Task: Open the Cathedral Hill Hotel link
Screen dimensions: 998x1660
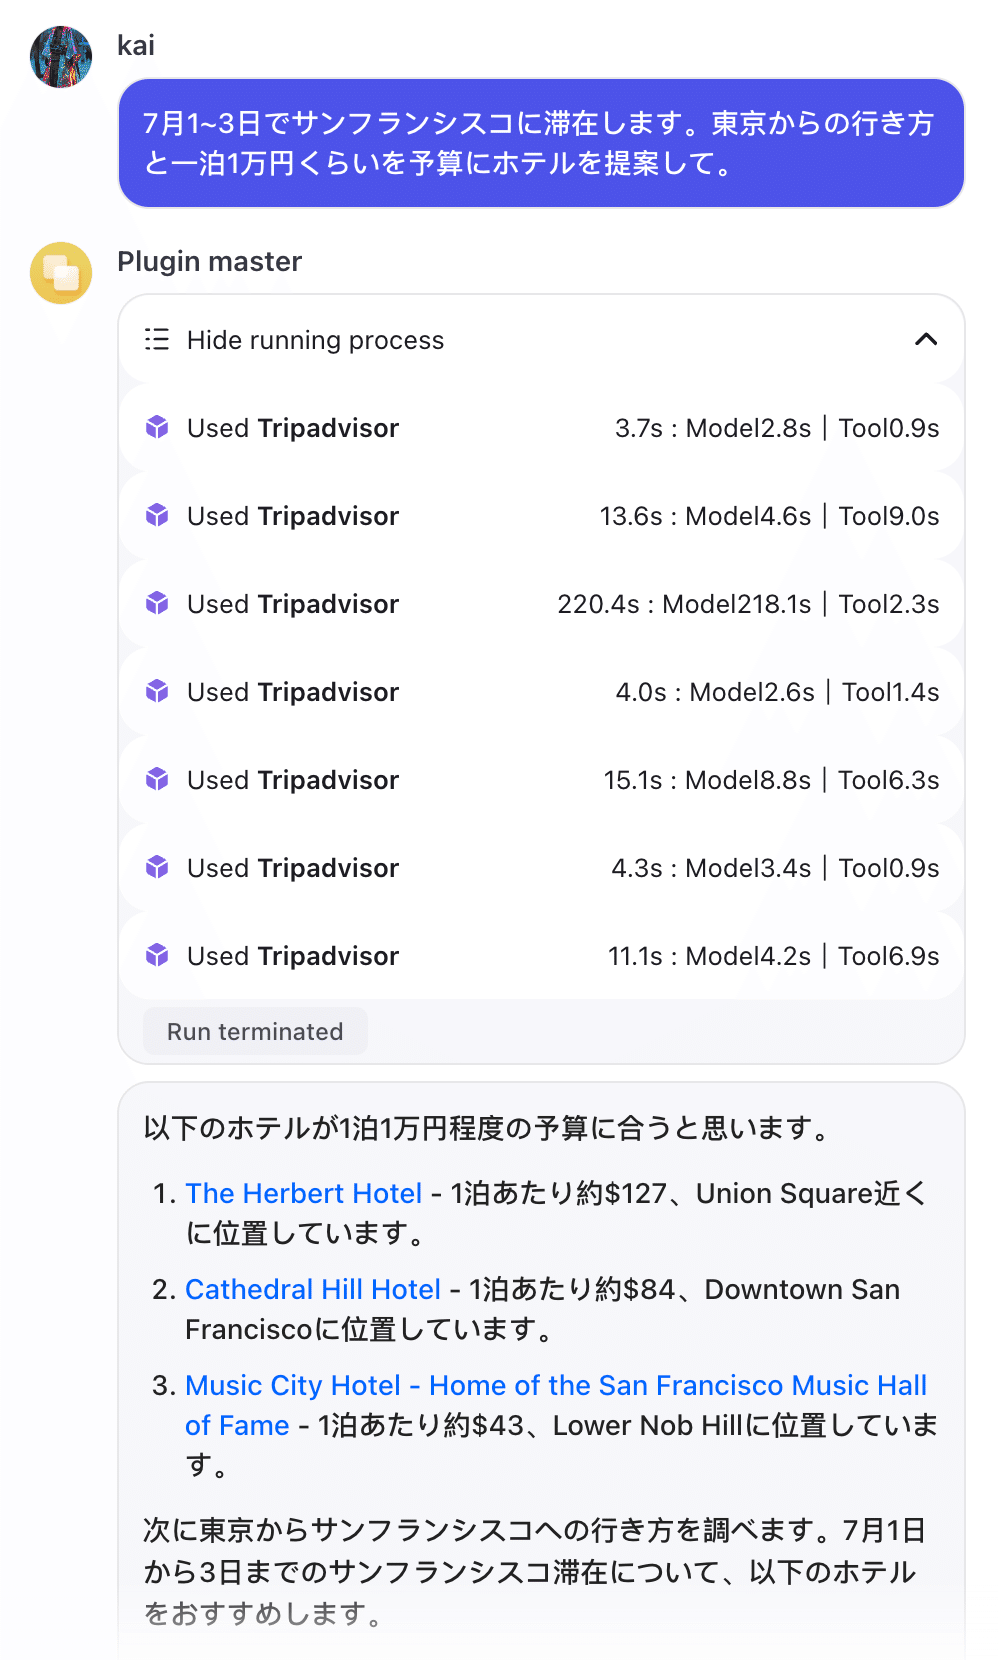Action: pyautogui.click(x=313, y=1289)
